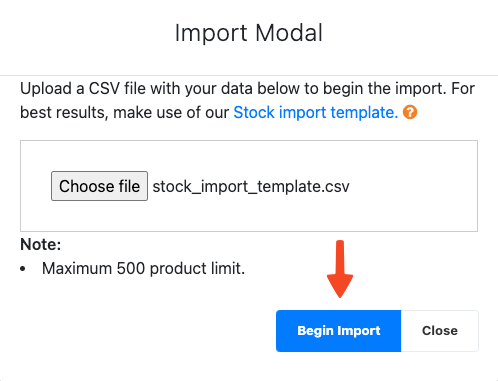Click the orange question mark help icon
Image resolution: width=498 pixels, height=381 pixels.
(x=410, y=112)
